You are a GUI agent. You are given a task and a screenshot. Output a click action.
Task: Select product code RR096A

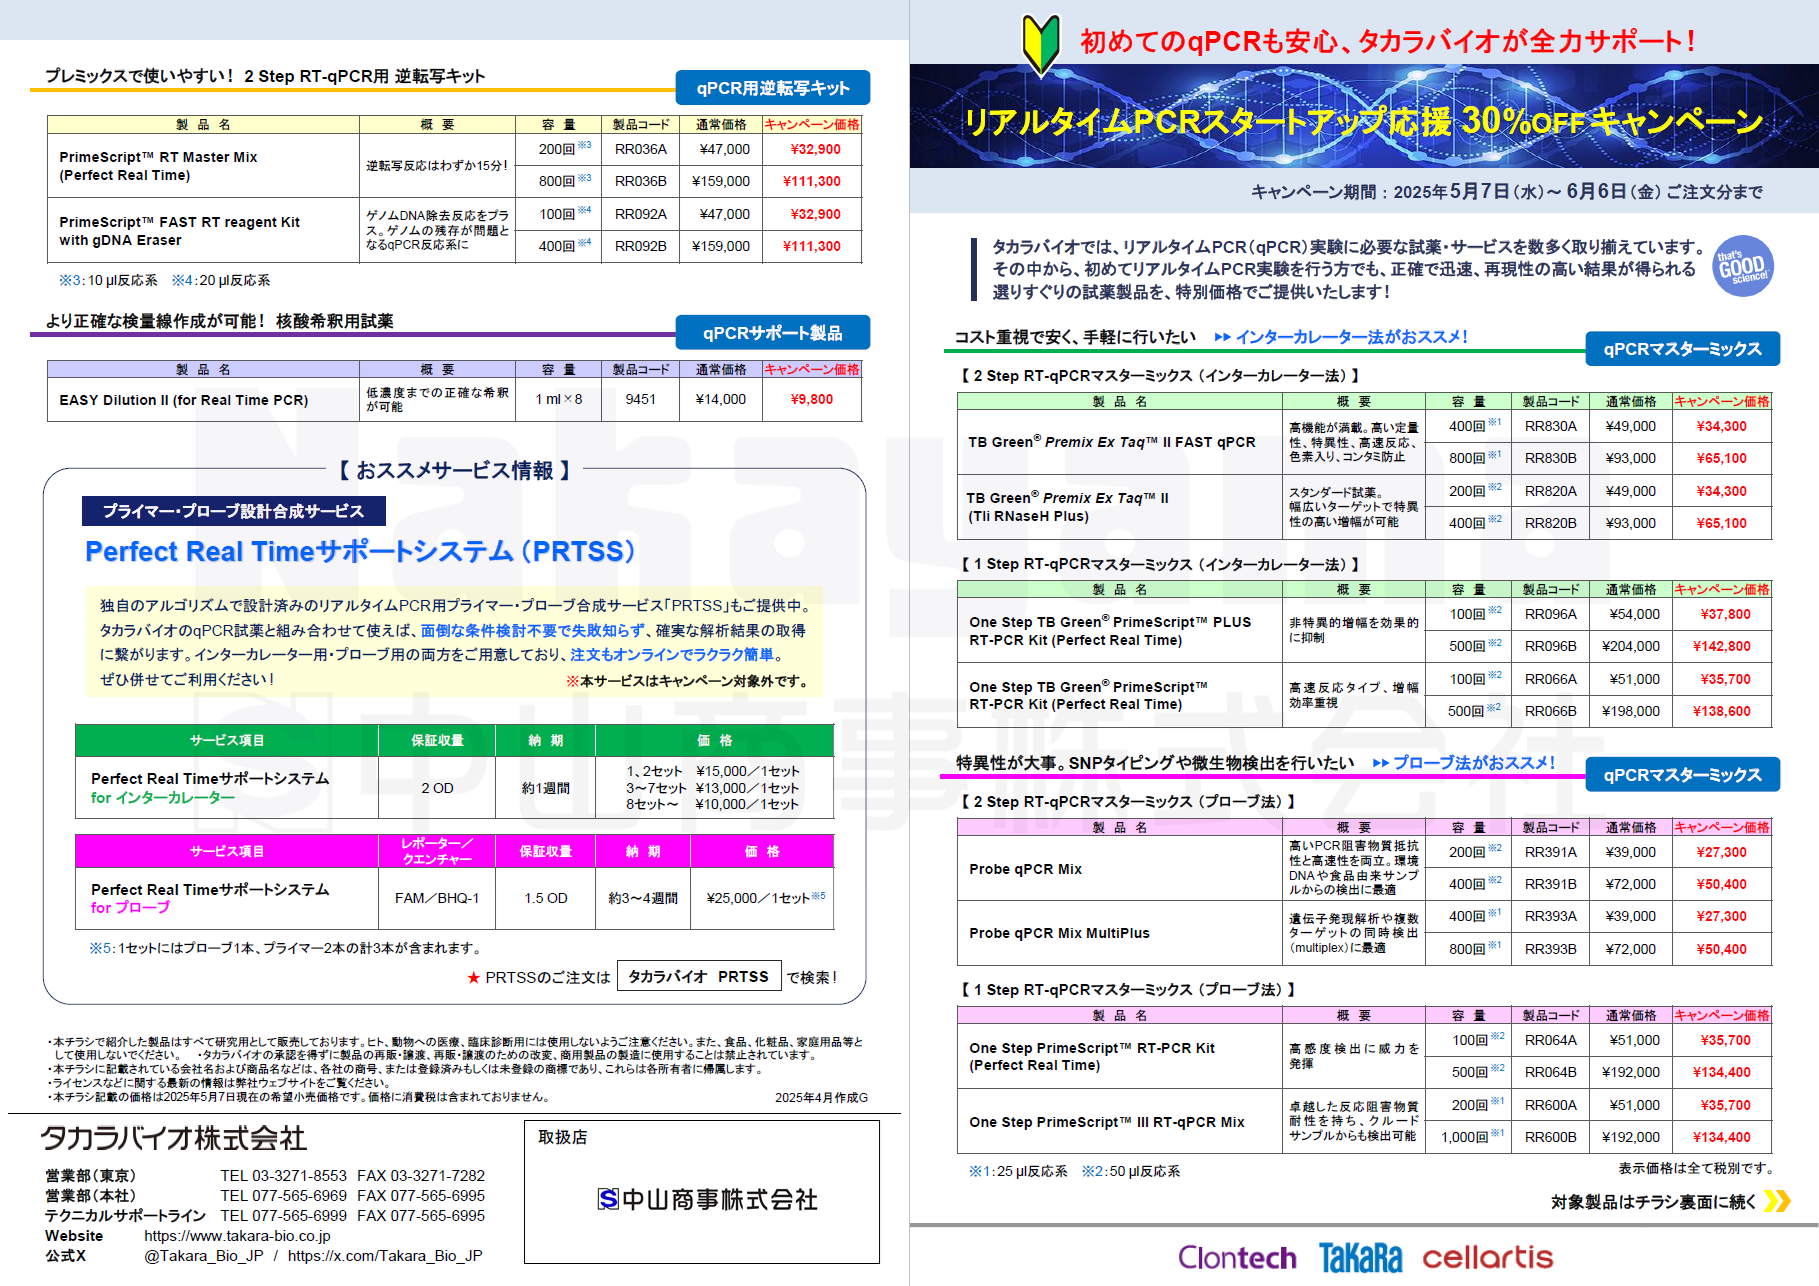click(x=1551, y=614)
